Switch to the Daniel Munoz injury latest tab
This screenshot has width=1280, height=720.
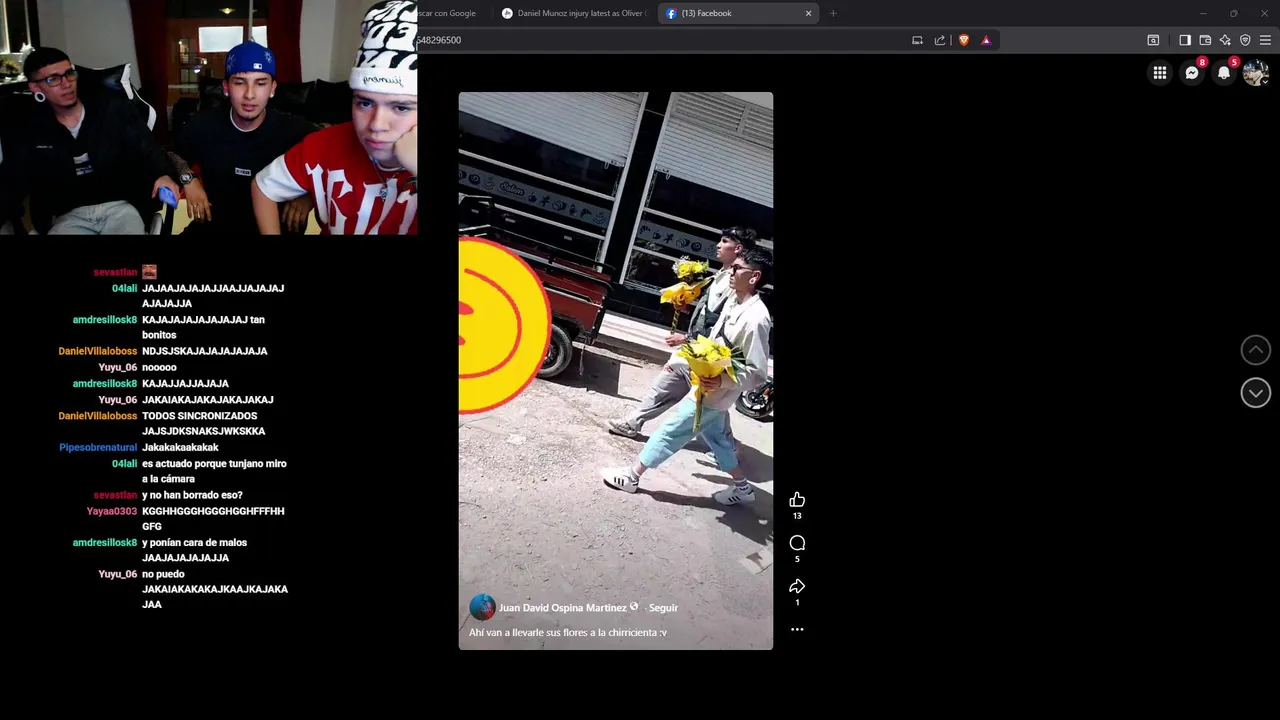[x=574, y=13]
